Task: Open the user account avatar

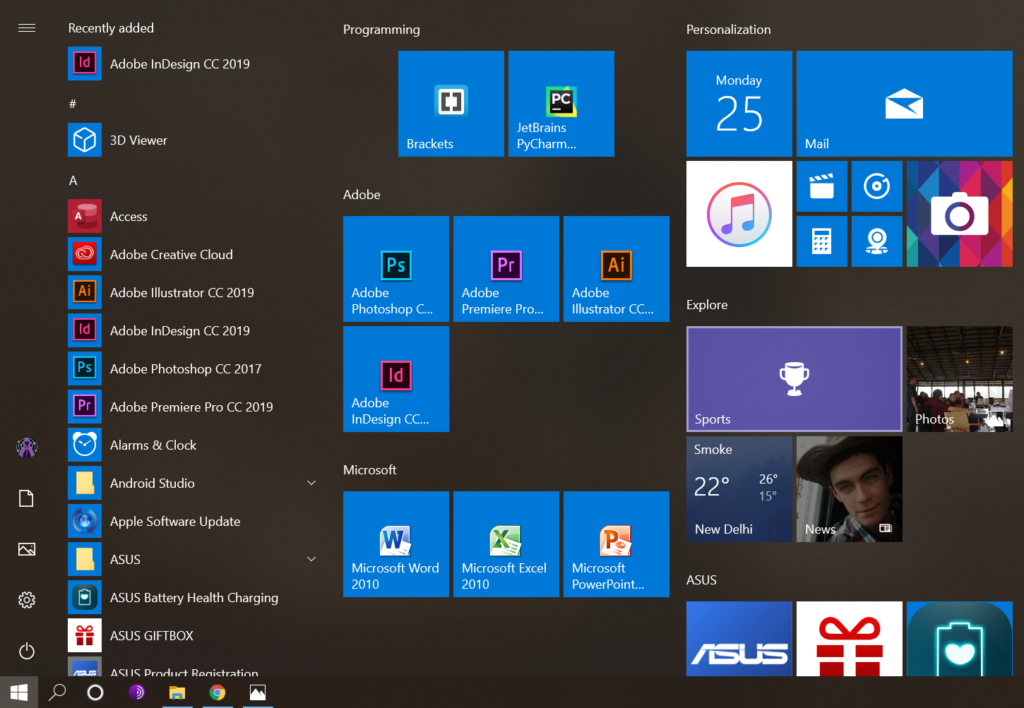Action: (27, 447)
